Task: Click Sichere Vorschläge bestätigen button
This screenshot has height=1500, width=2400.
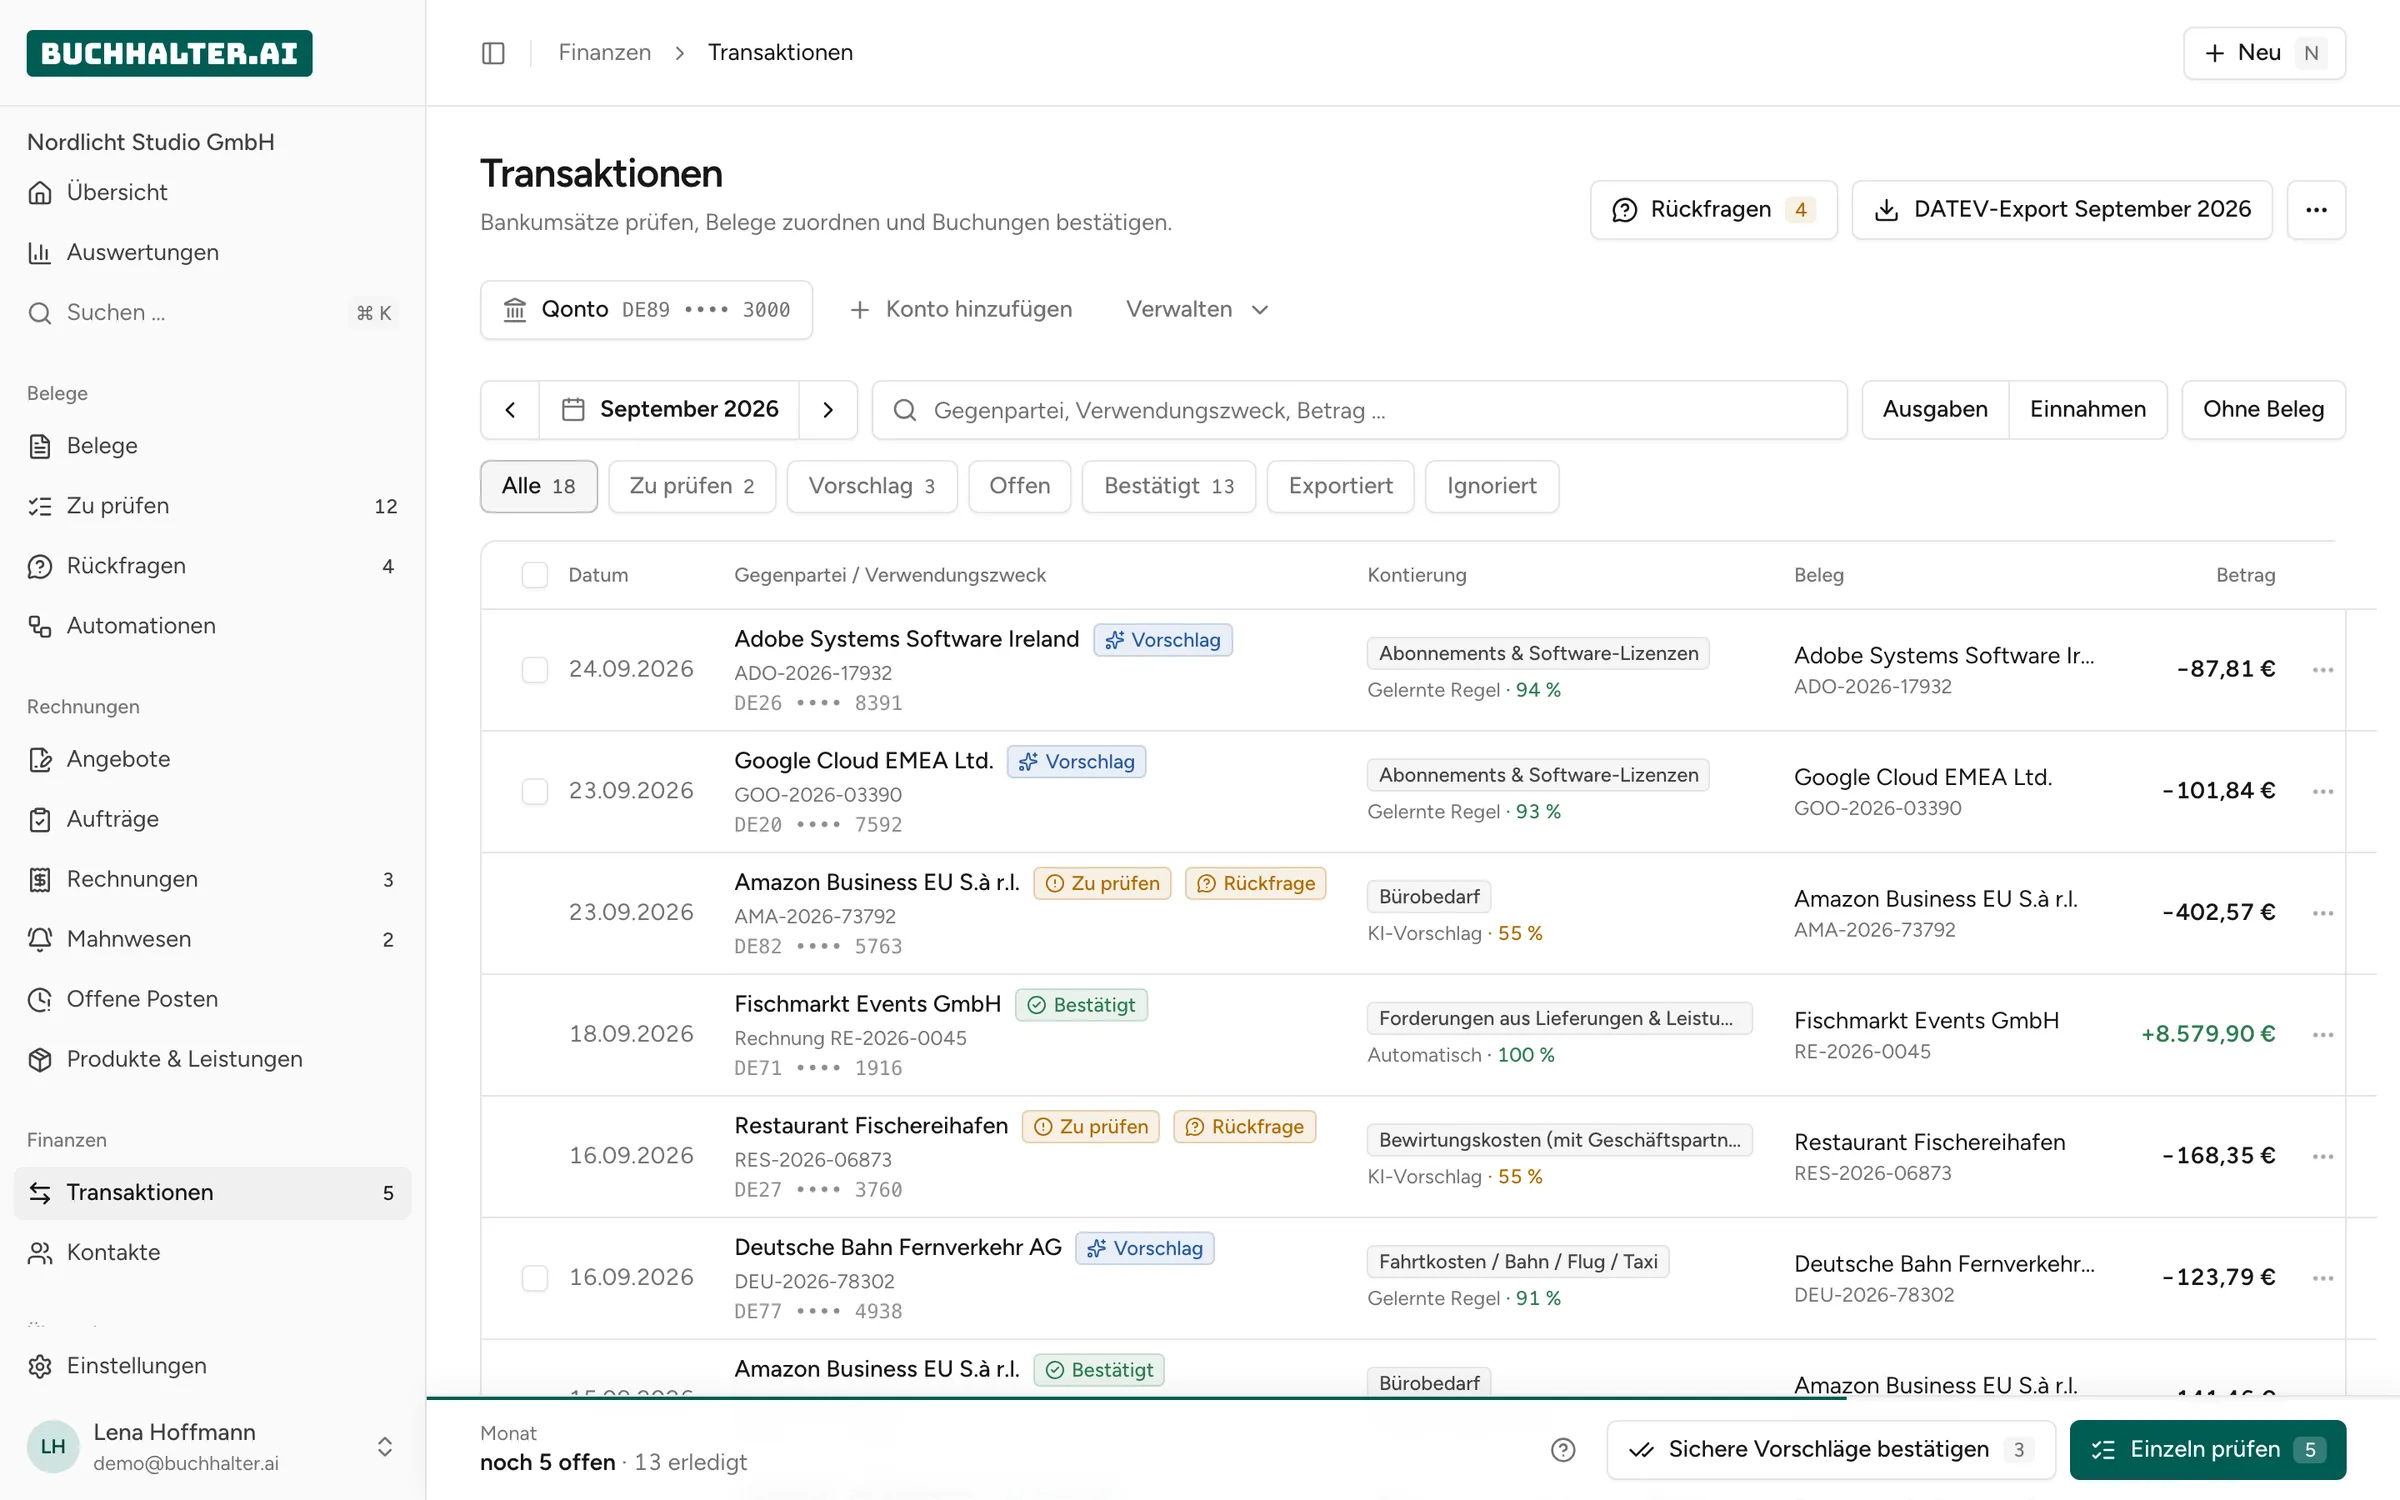Action: point(1831,1450)
